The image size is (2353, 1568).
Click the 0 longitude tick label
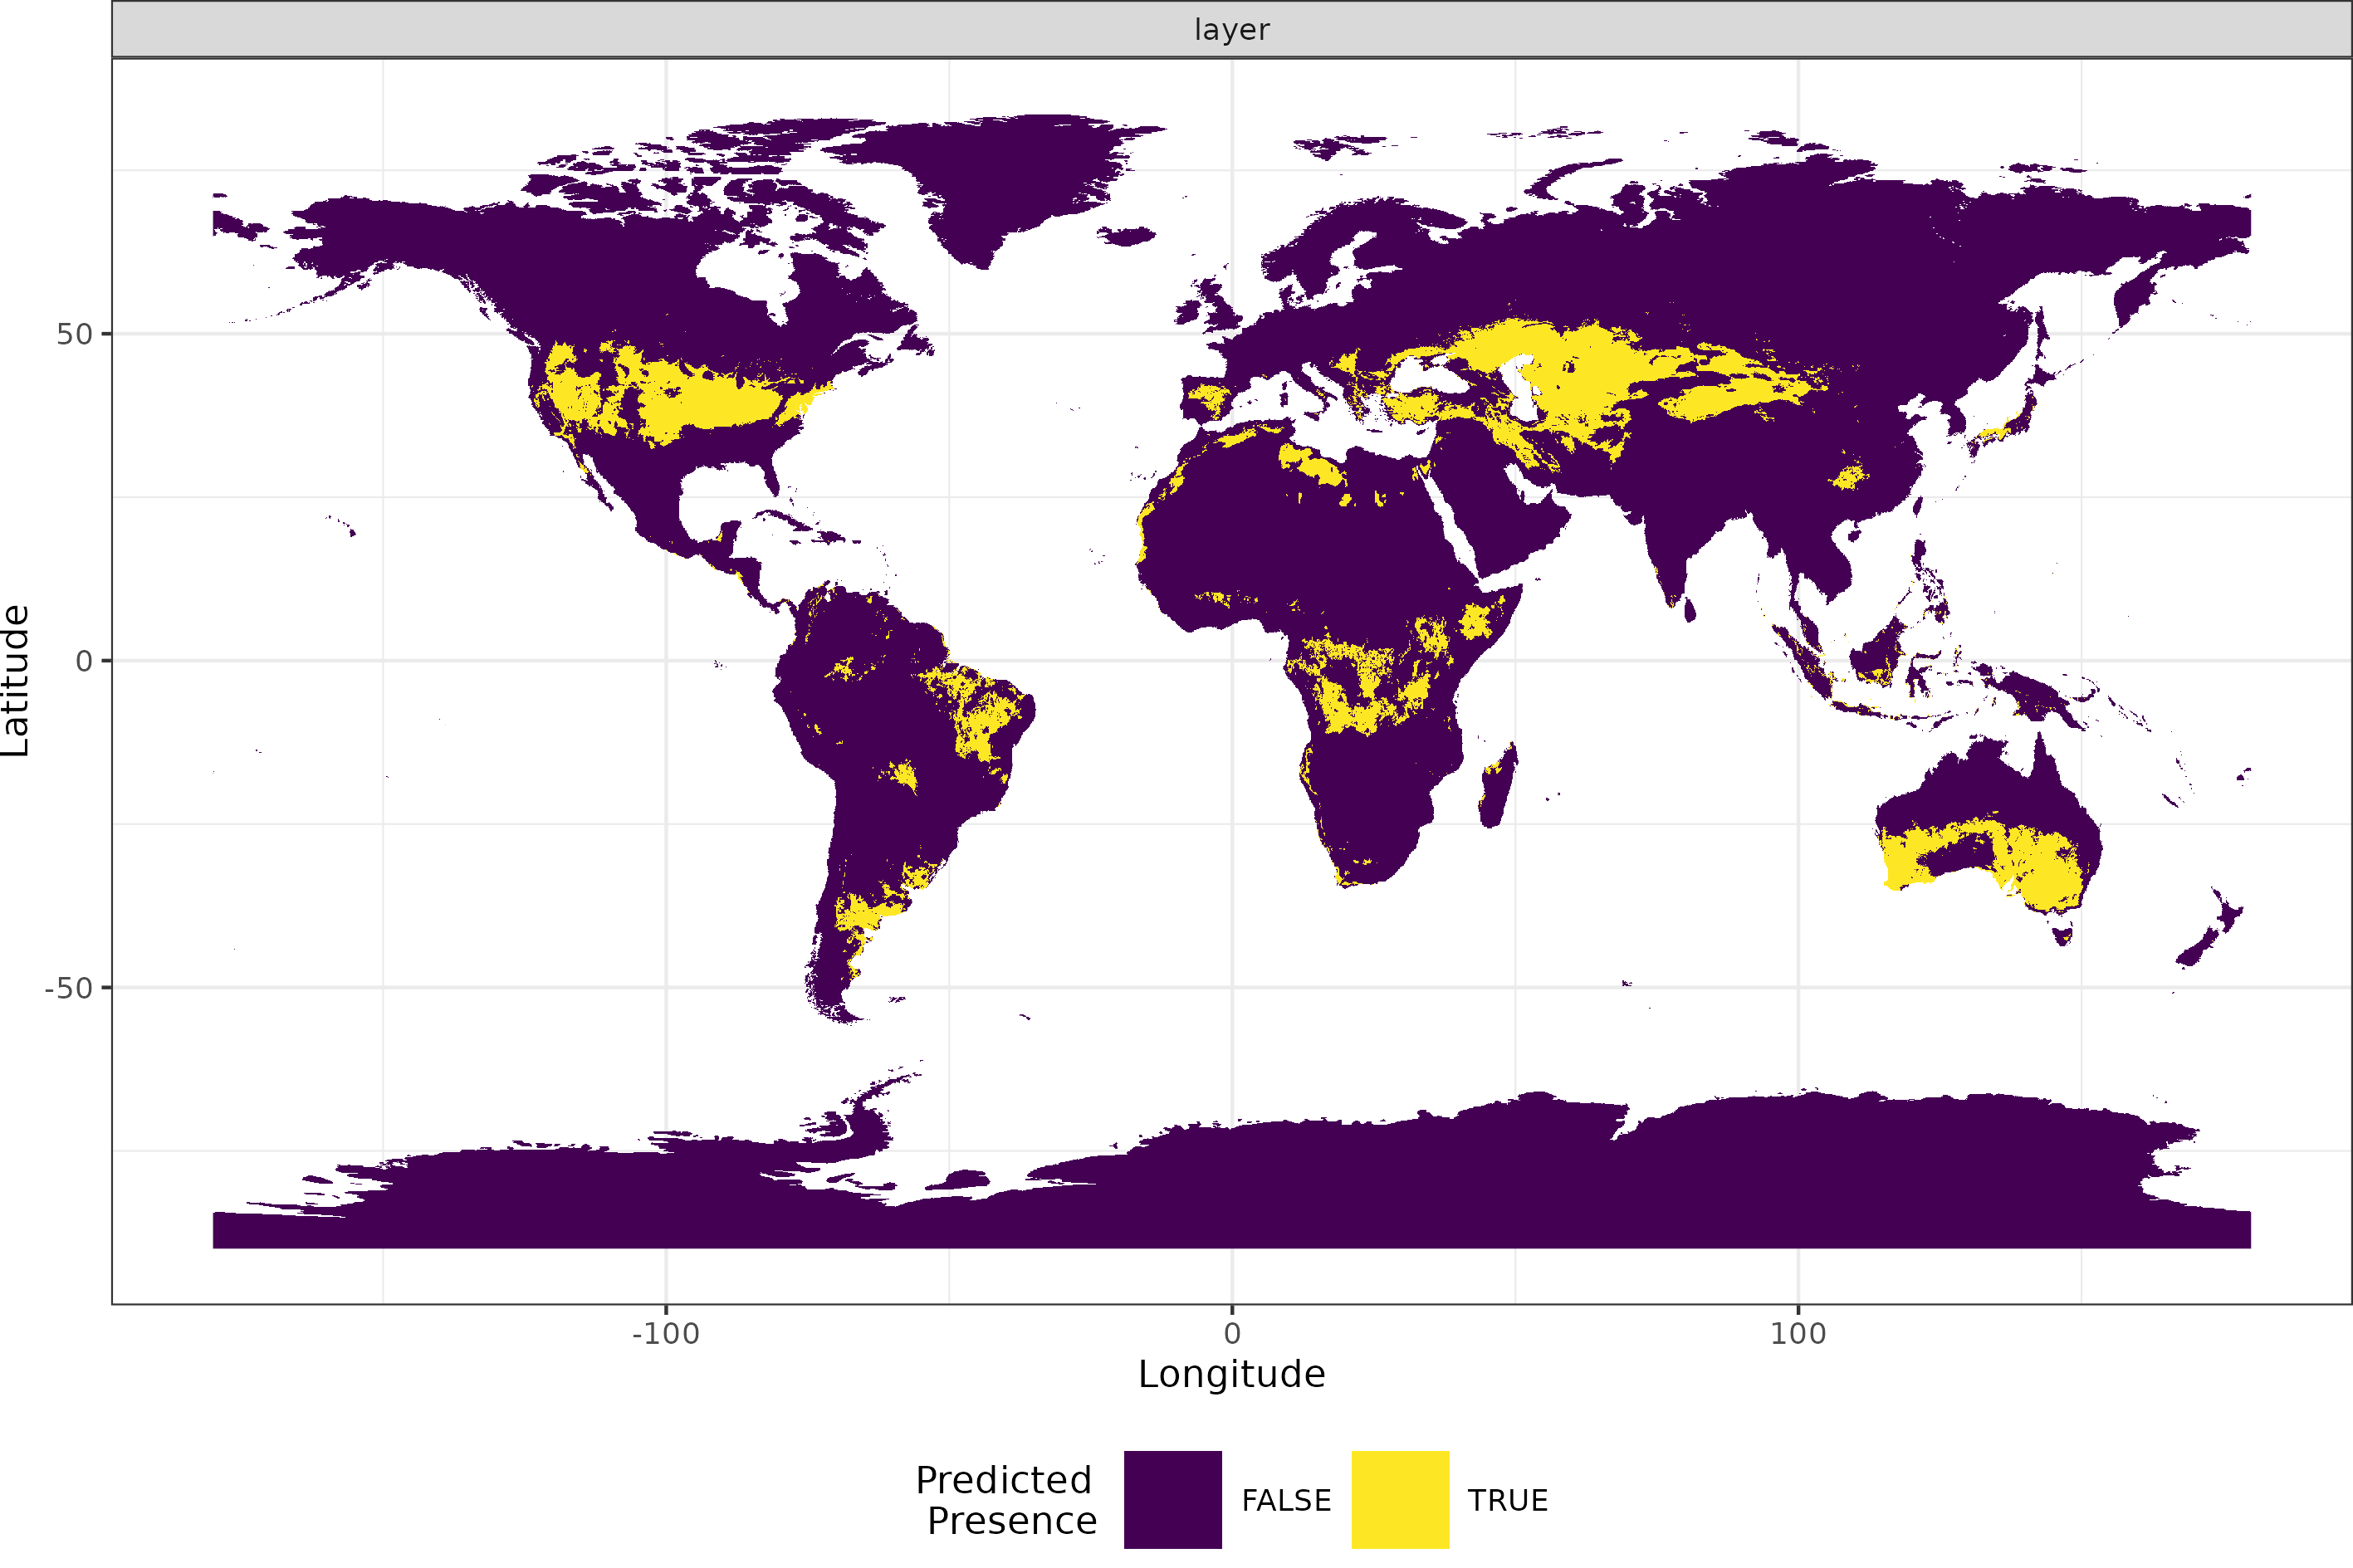pos(1231,1334)
